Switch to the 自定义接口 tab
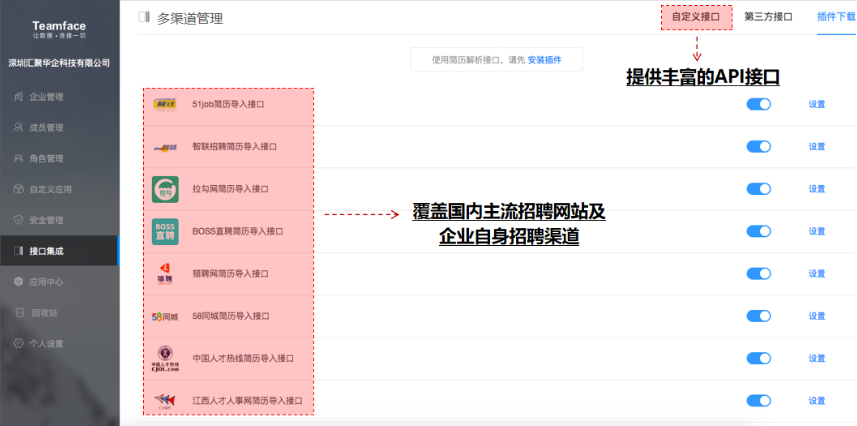This screenshot has height=426, width=857. point(696,17)
